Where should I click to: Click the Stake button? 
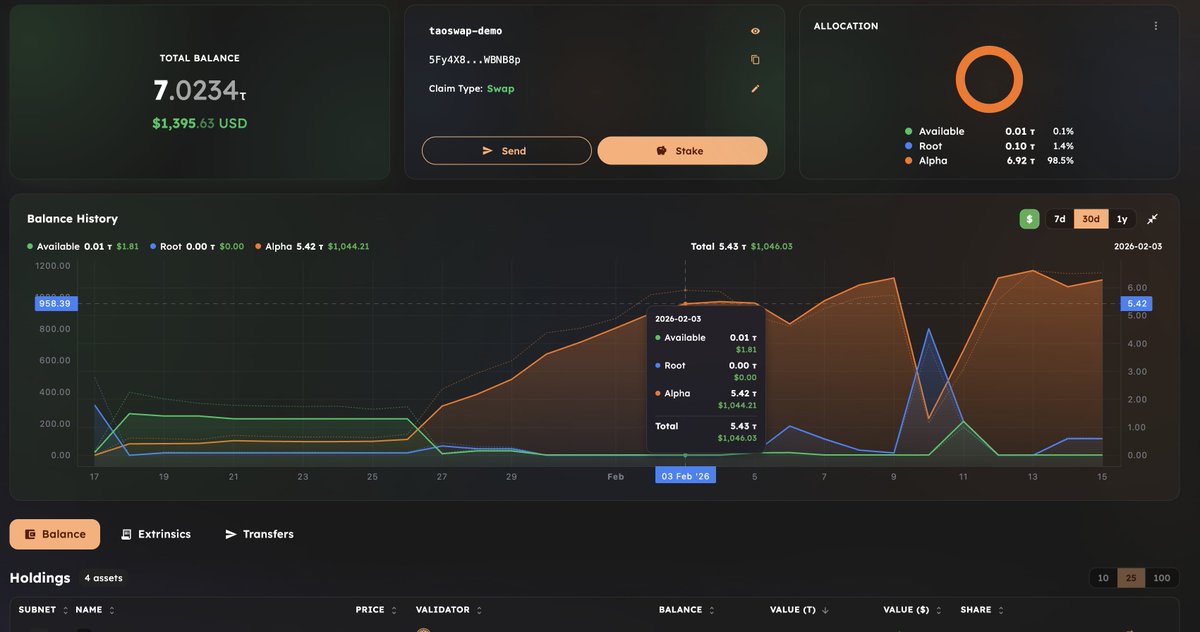click(682, 151)
